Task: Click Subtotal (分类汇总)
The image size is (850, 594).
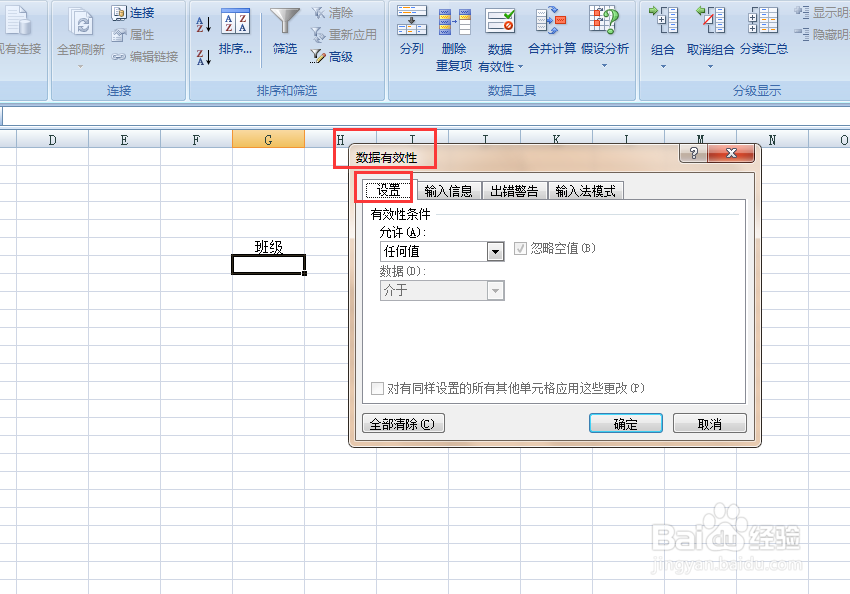Action: click(764, 31)
